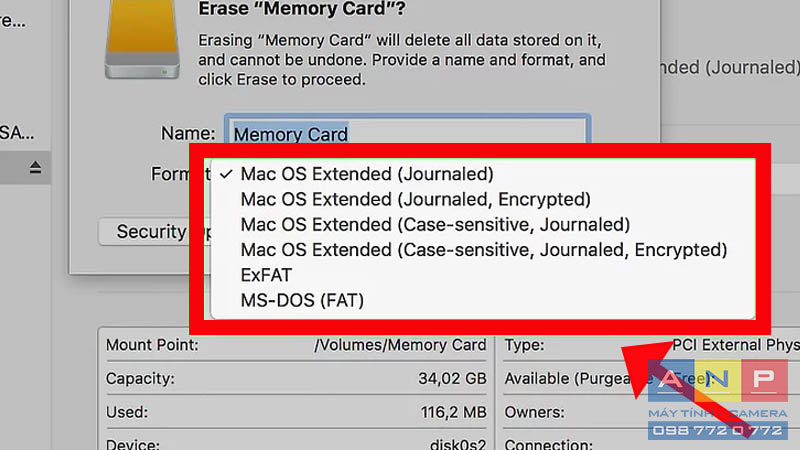Choose the ExFAT format option

pos(266,276)
